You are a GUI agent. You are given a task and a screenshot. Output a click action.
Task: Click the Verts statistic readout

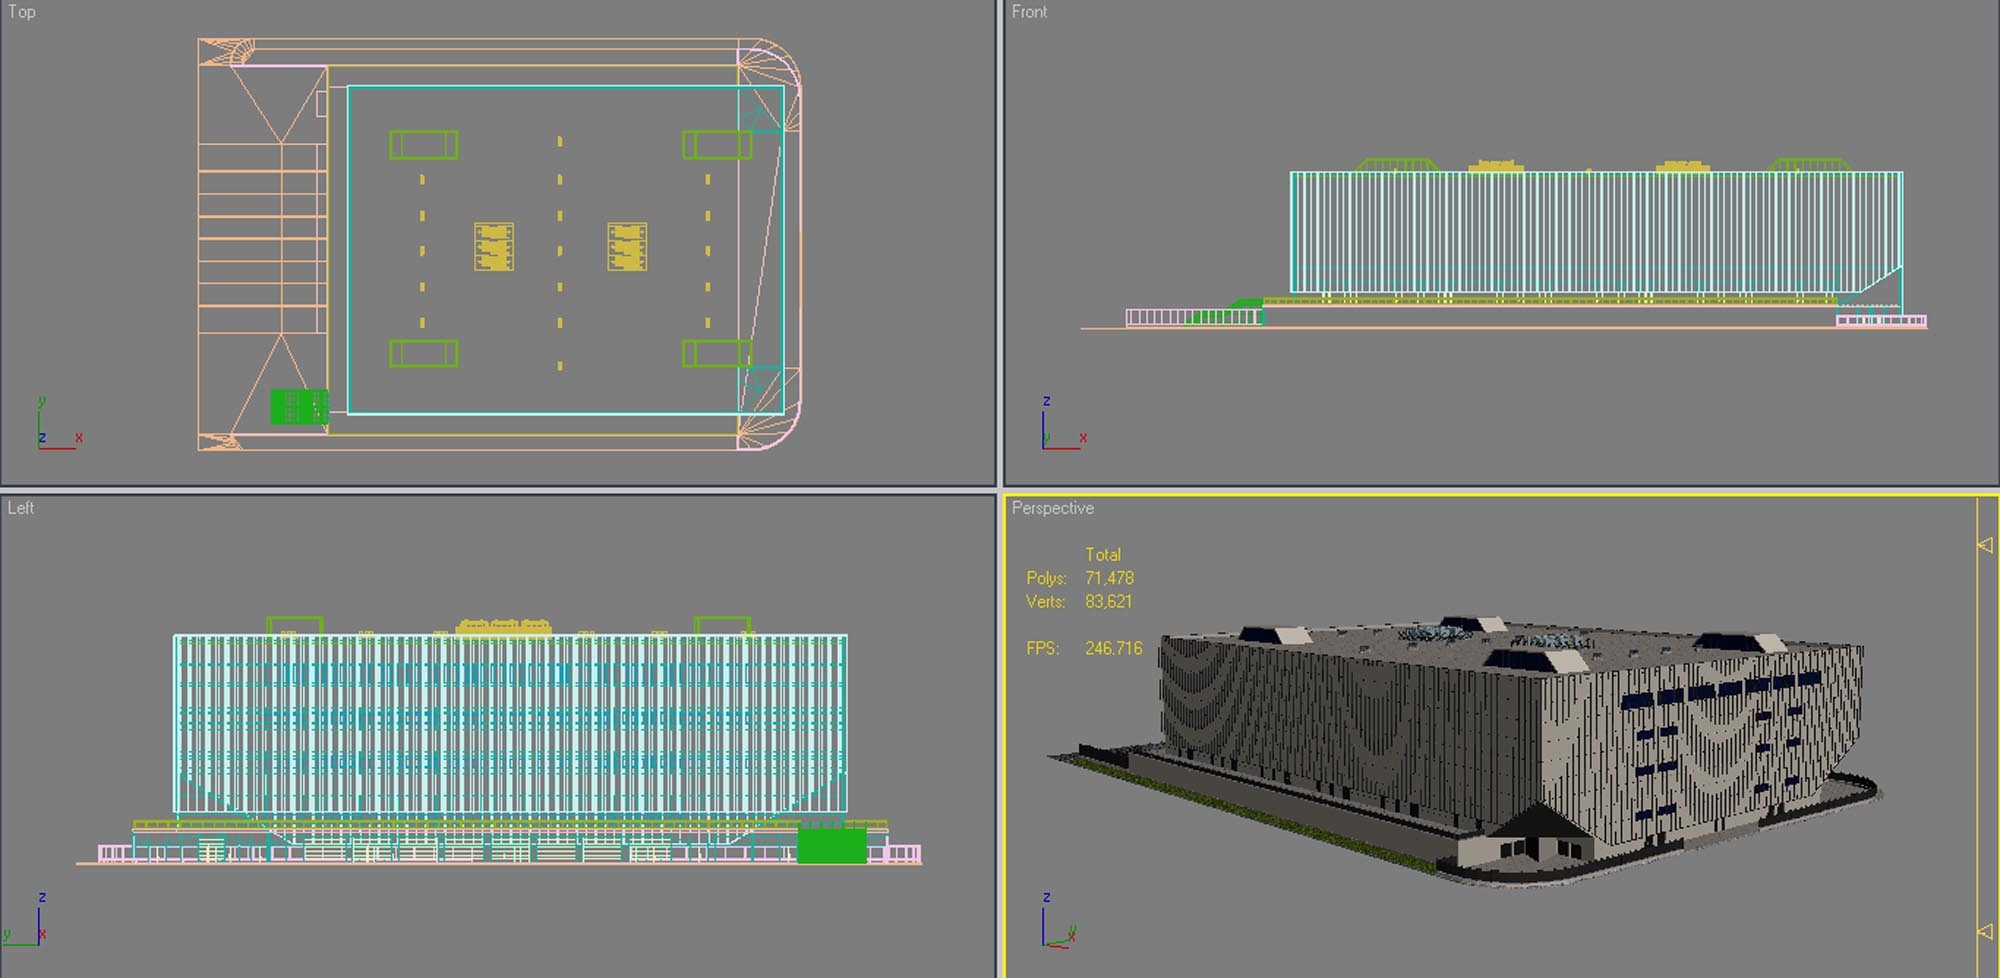tap(1083, 602)
